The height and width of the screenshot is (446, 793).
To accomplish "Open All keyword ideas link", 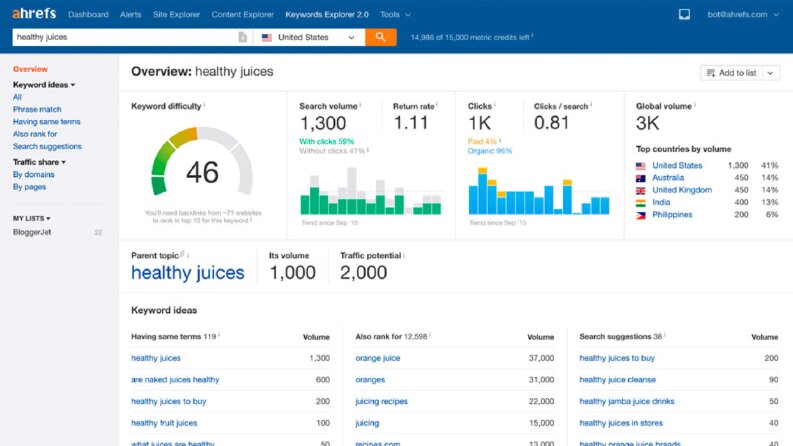I will (x=17, y=97).
